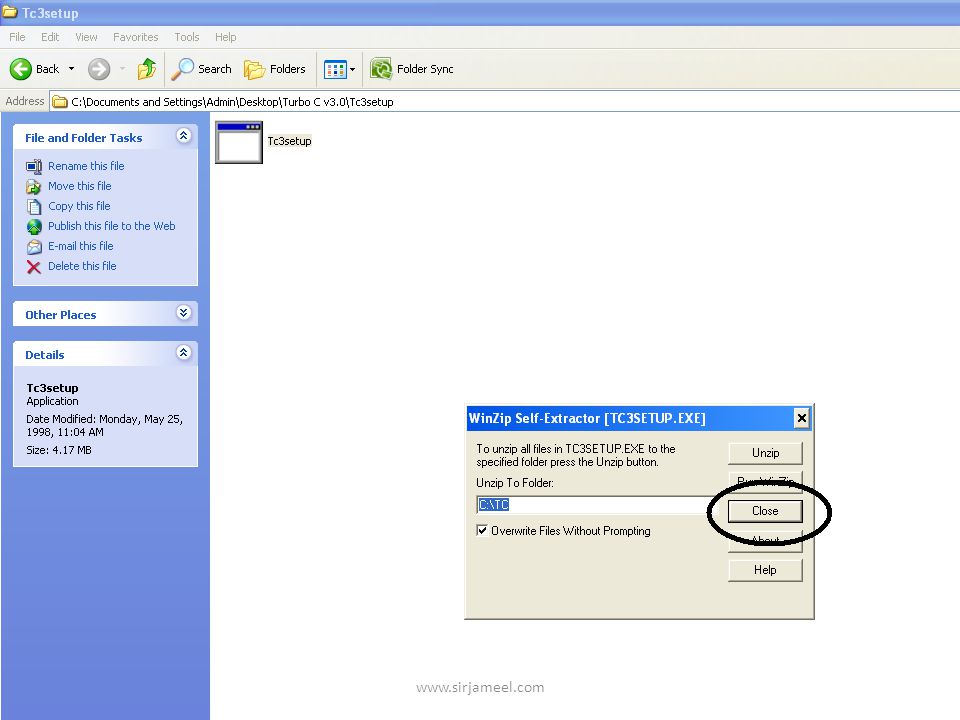Click the Tc3setup folder icon in title bar
Image resolution: width=960 pixels, height=720 pixels.
click(10, 12)
